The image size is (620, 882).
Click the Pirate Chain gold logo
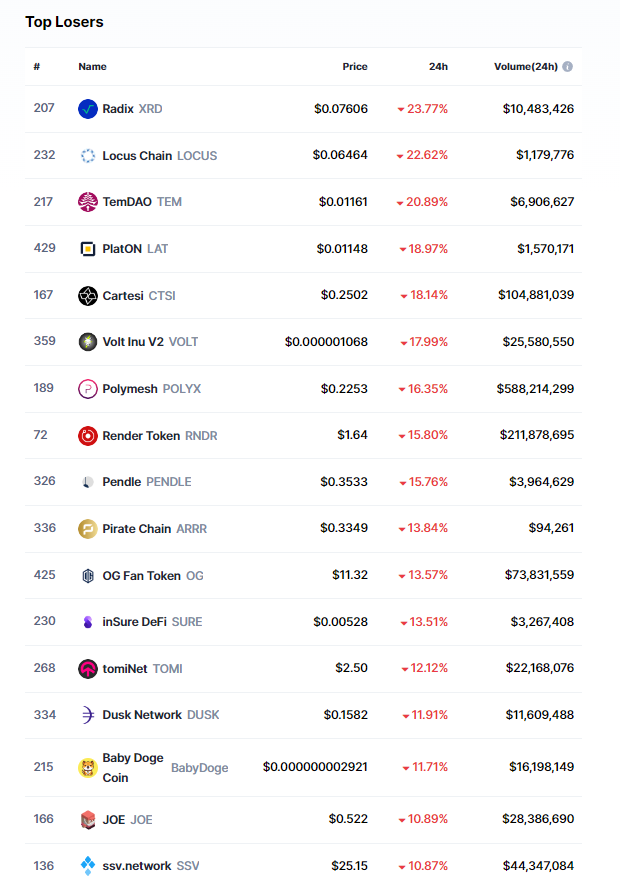tap(88, 529)
